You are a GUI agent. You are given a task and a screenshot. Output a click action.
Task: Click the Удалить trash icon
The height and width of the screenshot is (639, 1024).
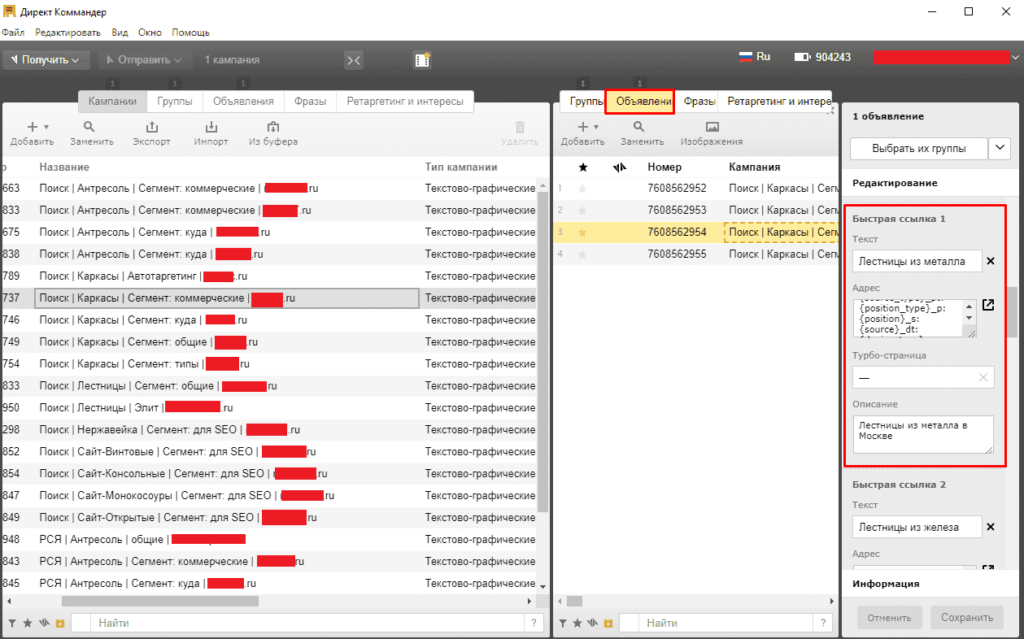[520, 127]
